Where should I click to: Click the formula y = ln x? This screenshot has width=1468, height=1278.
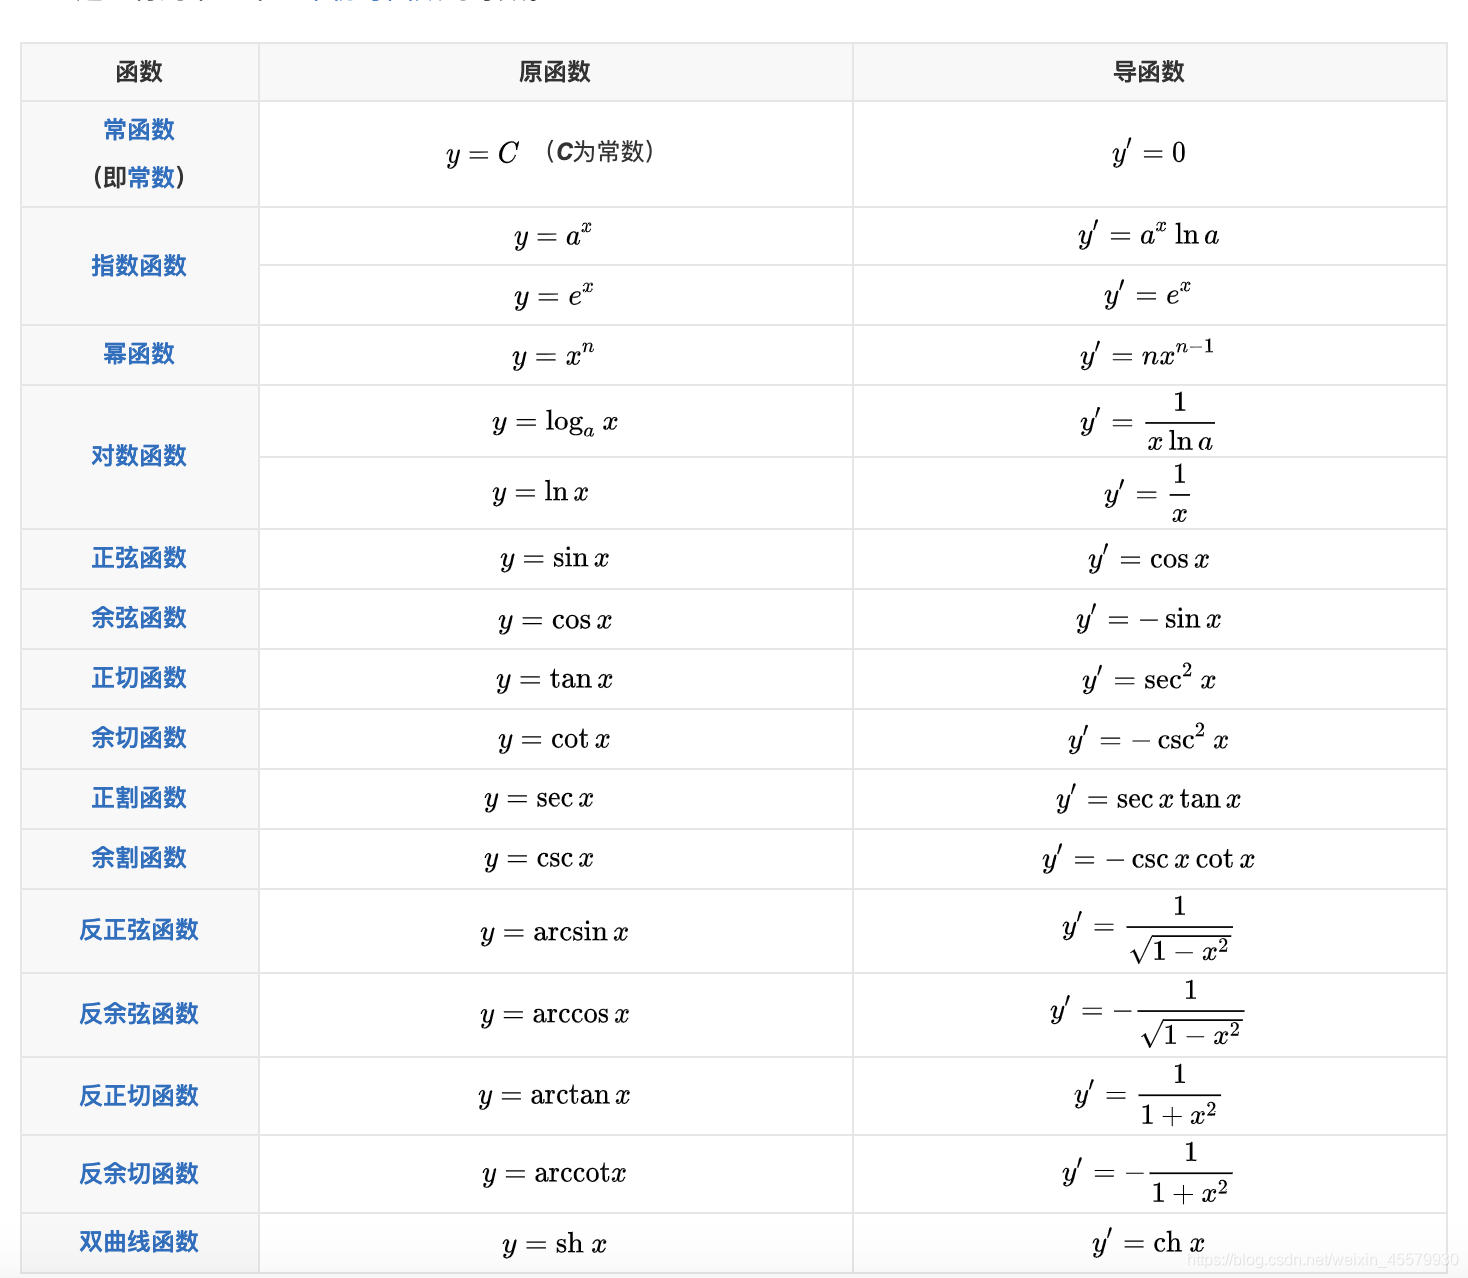click(540, 493)
